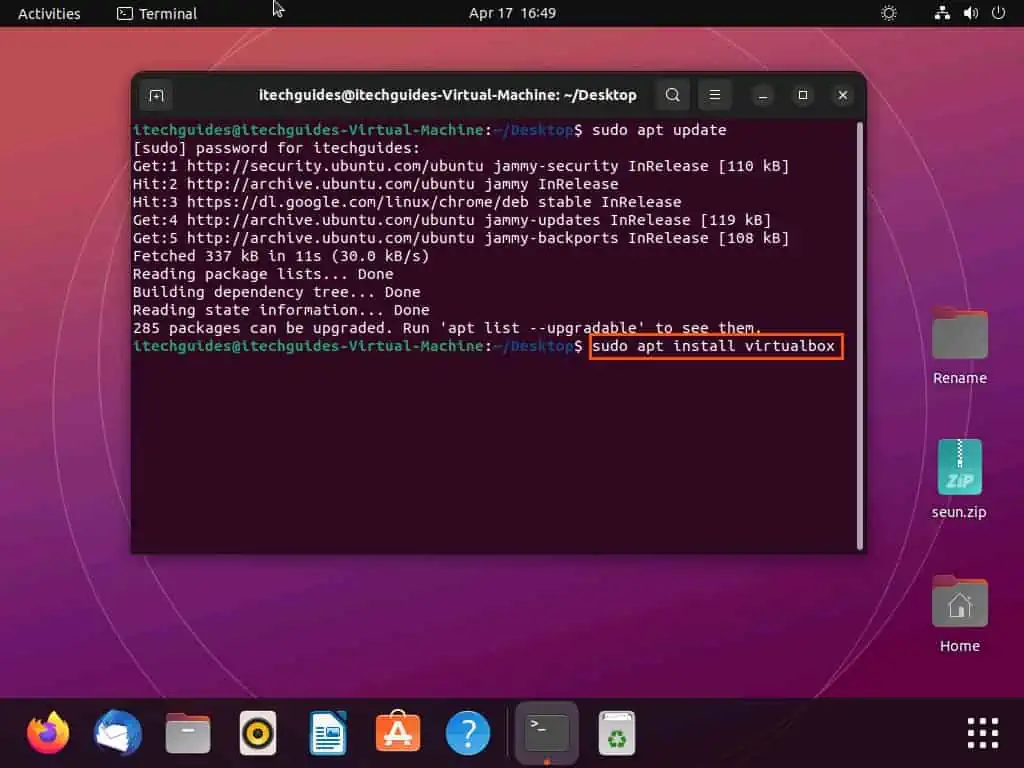The height and width of the screenshot is (768, 1024).
Task: Open Ubuntu Software store
Action: coord(398,733)
